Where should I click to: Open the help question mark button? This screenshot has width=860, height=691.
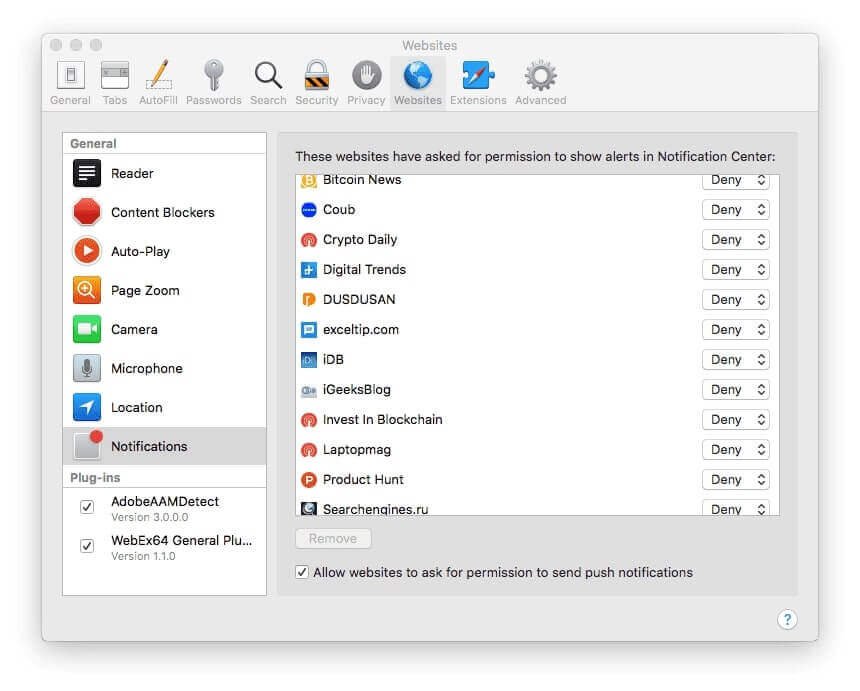(787, 620)
